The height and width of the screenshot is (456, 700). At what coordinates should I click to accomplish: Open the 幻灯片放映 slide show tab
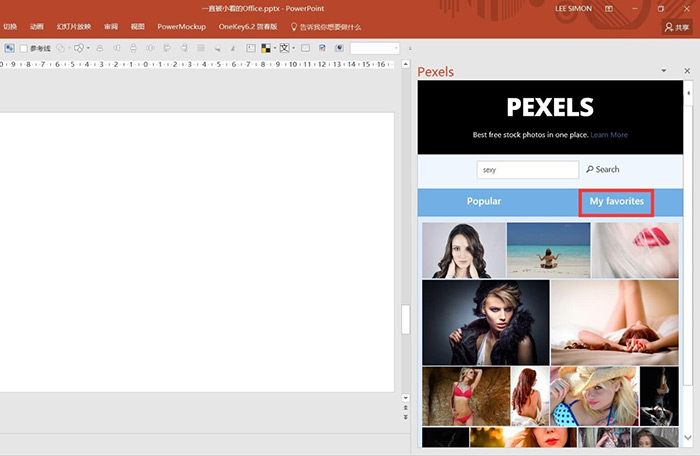tap(74, 27)
